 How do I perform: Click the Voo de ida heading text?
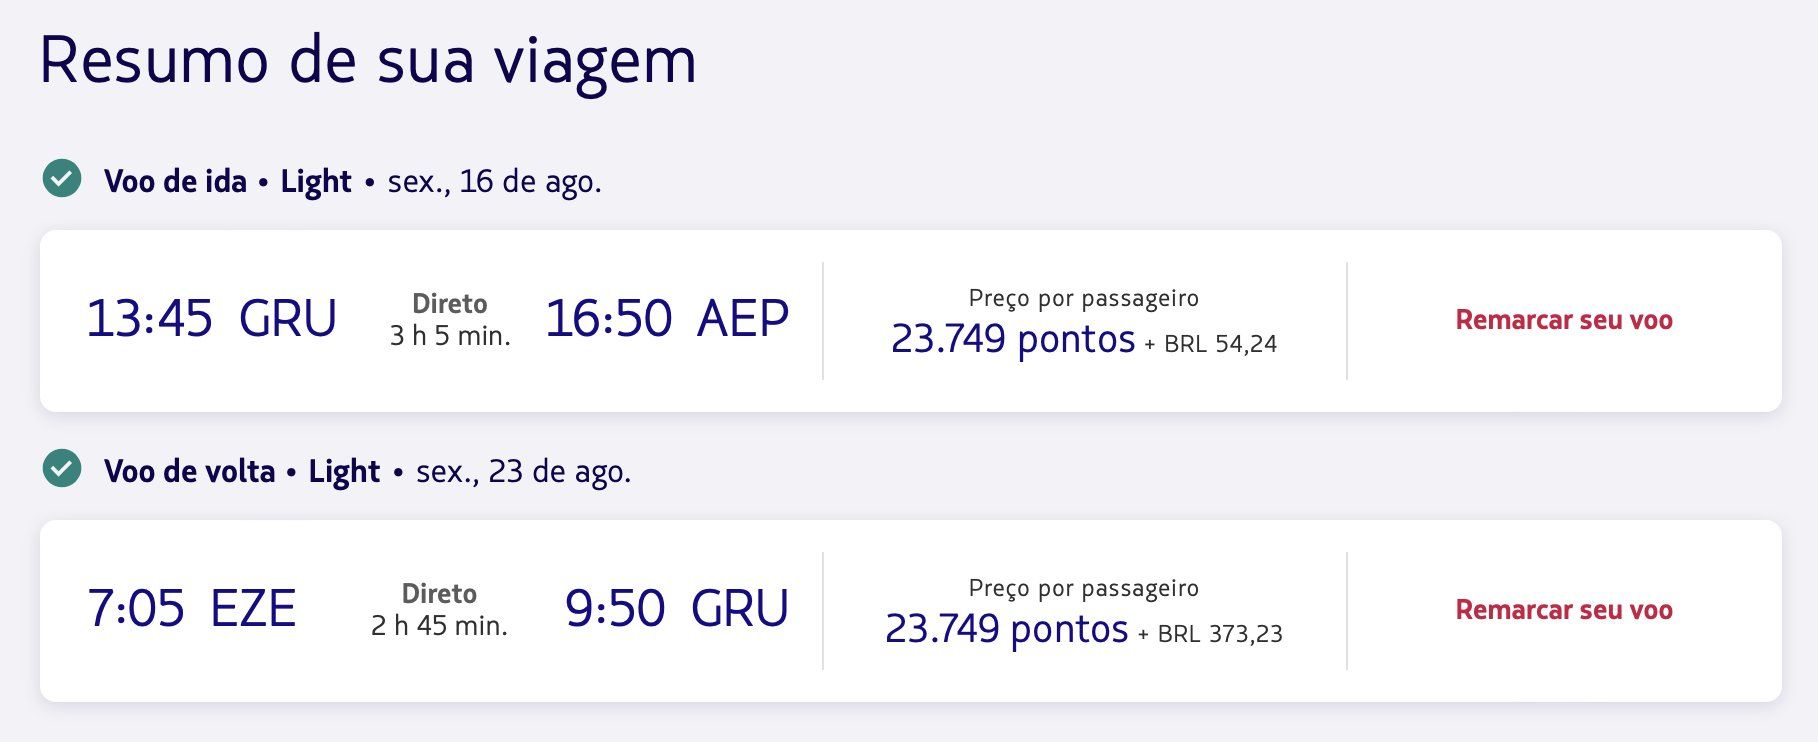pyautogui.click(x=175, y=181)
